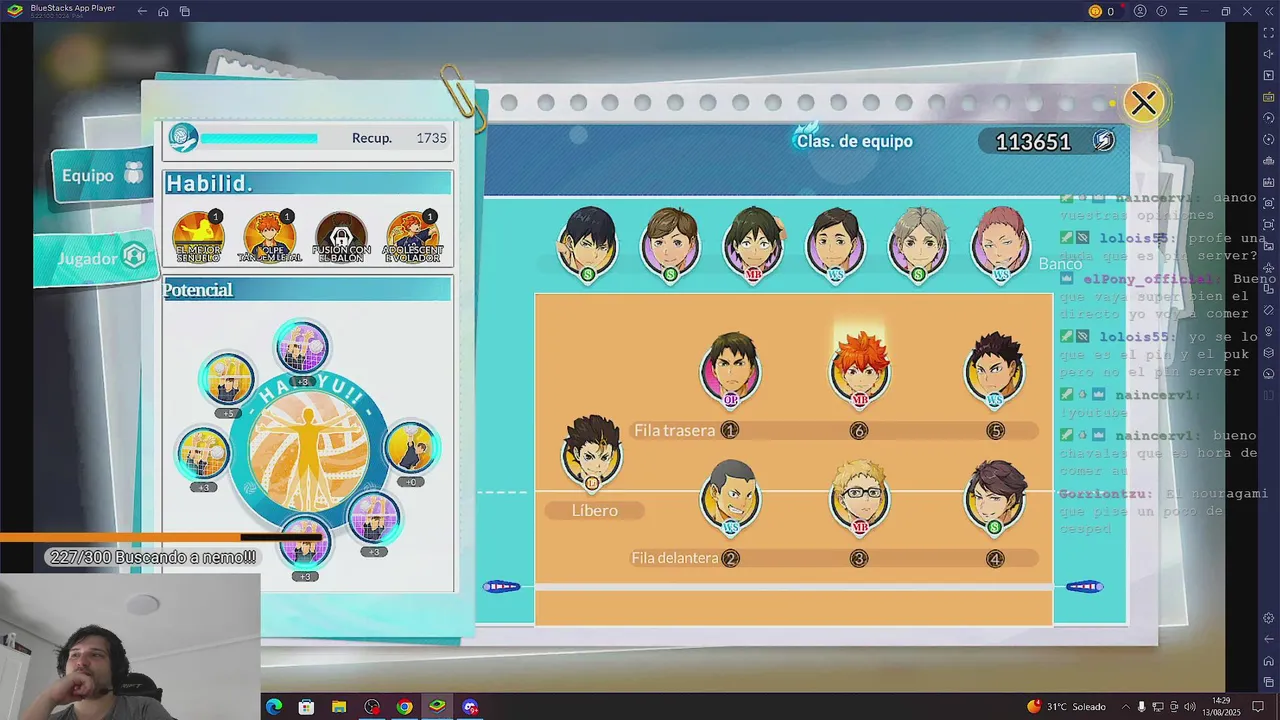This screenshot has width=1280, height=720.
Task: Click the recovery ball icon
Action: 183,138
